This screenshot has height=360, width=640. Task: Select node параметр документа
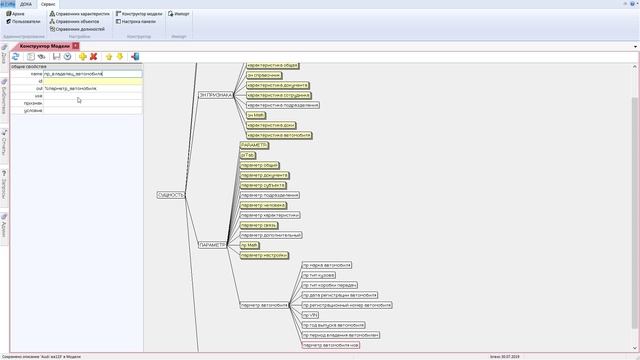[x=264, y=175]
